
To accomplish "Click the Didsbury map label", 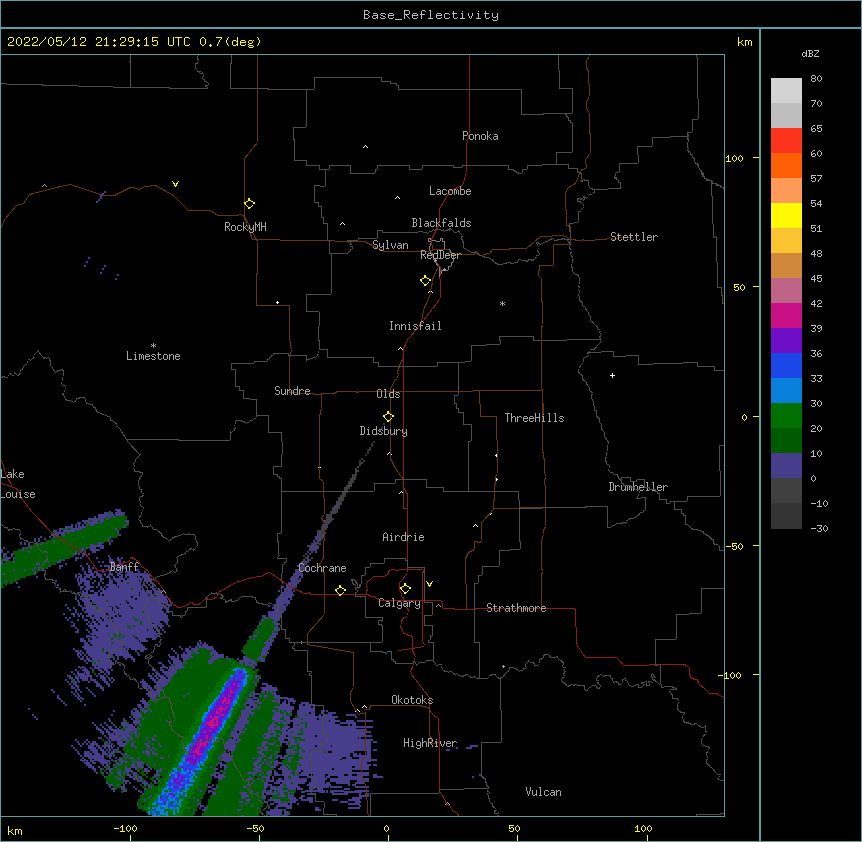I will click(384, 431).
